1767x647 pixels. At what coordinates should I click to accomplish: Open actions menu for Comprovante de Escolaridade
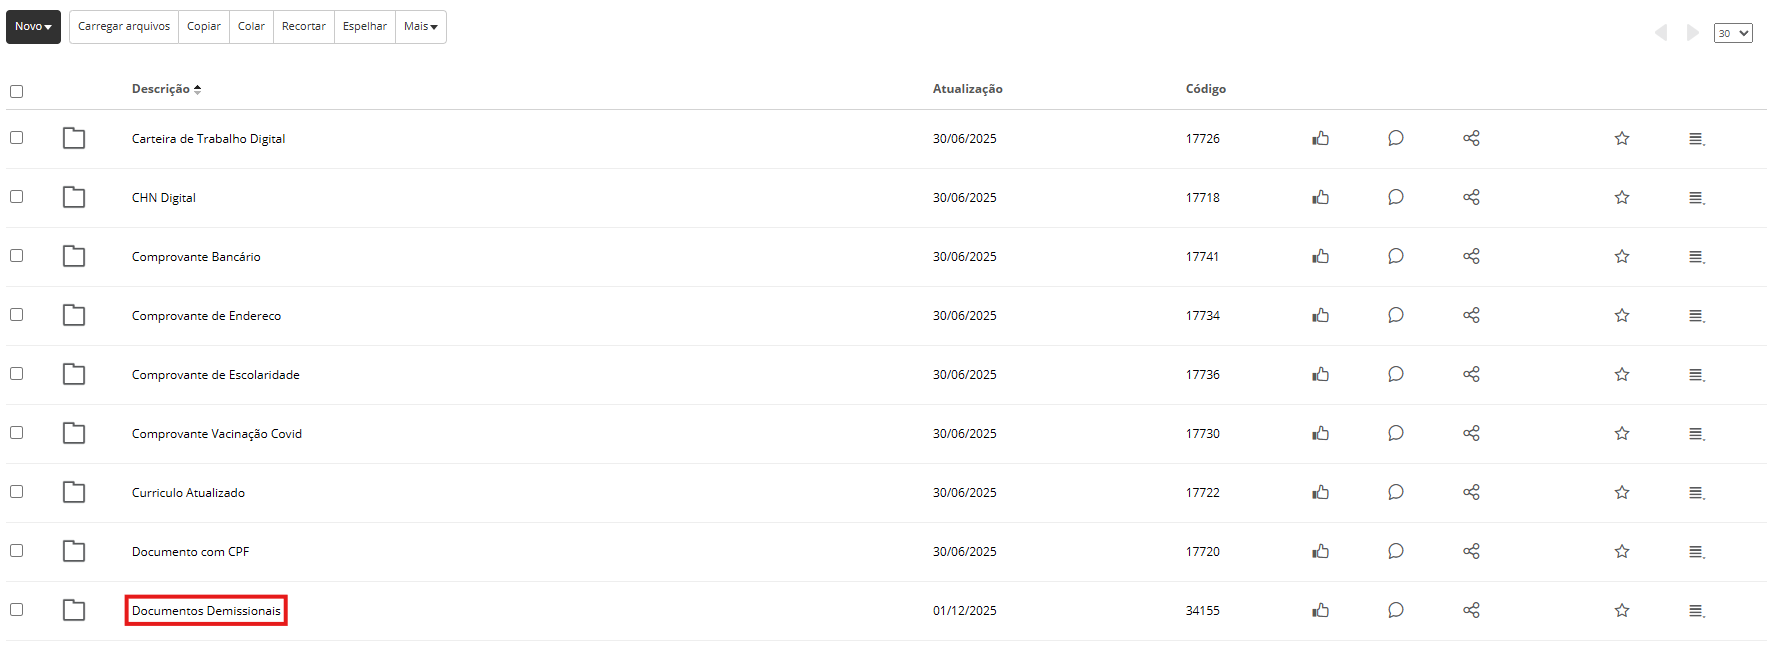coord(1696,374)
